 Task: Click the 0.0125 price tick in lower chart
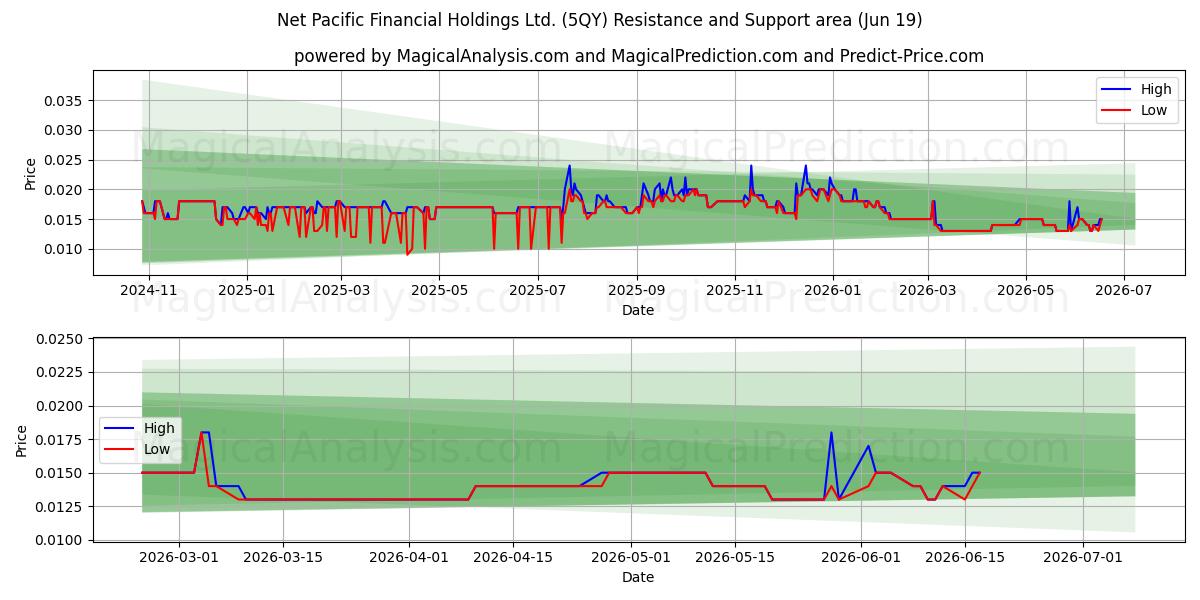(60, 506)
